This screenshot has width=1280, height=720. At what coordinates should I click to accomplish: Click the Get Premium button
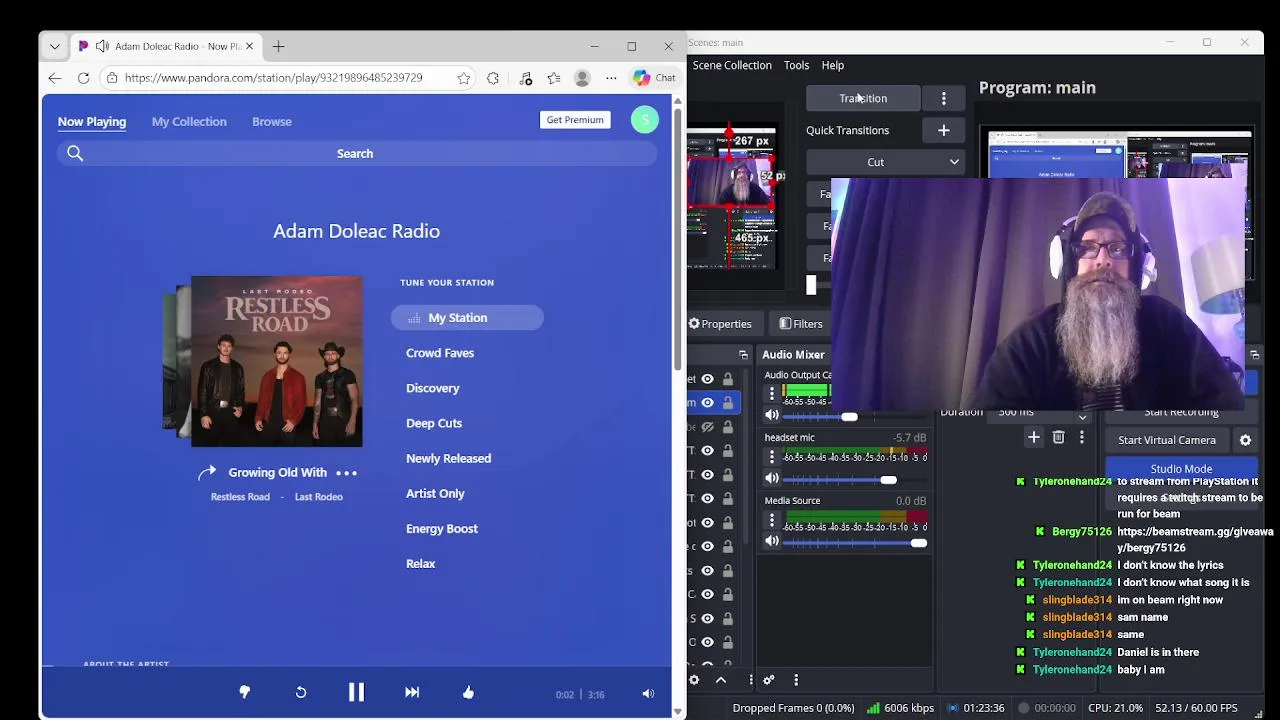(x=575, y=120)
